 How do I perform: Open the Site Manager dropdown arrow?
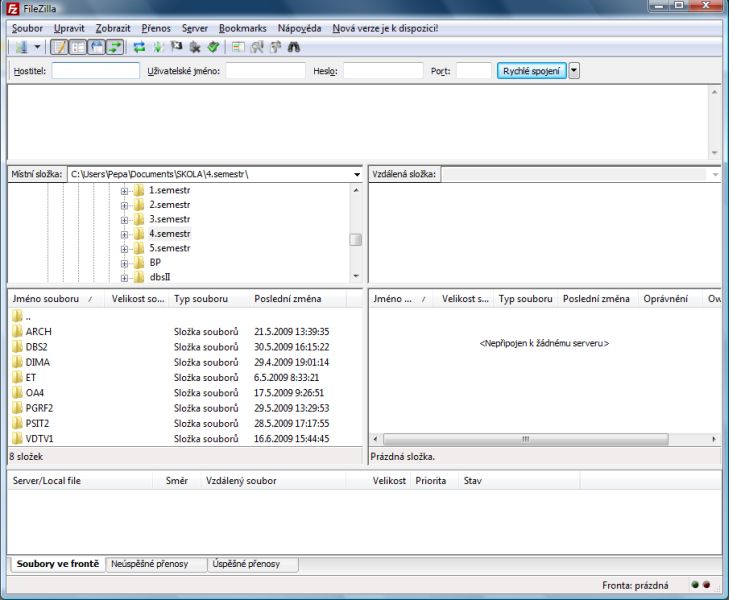(x=37, y=47)
